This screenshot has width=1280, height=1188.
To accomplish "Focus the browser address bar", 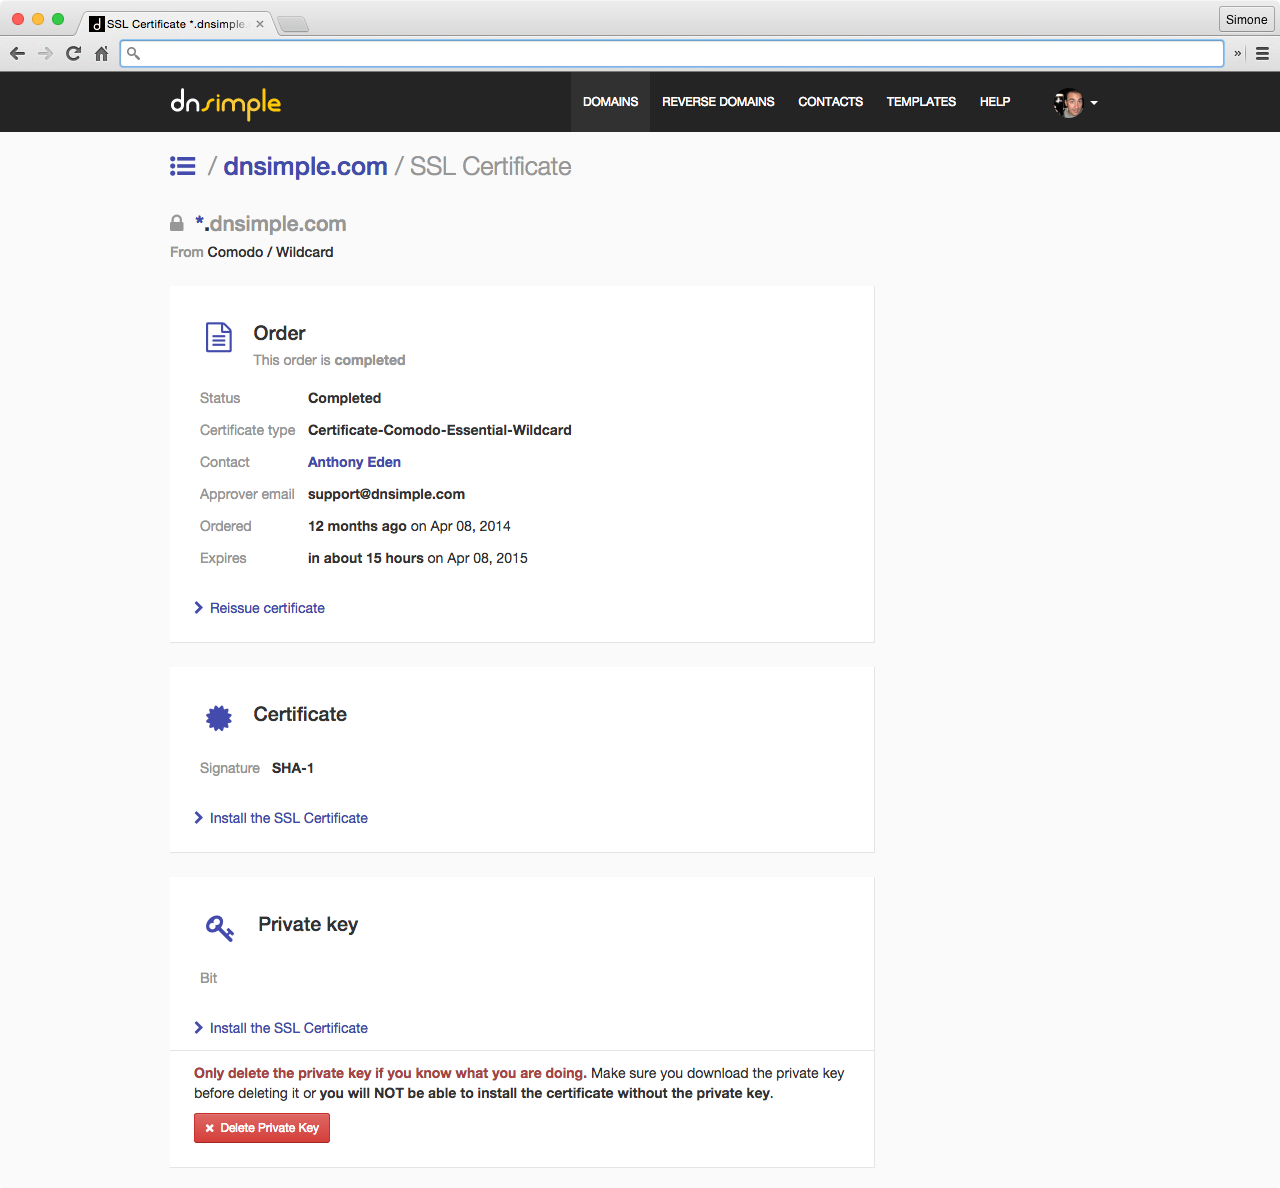I will [x=672, y=53].
